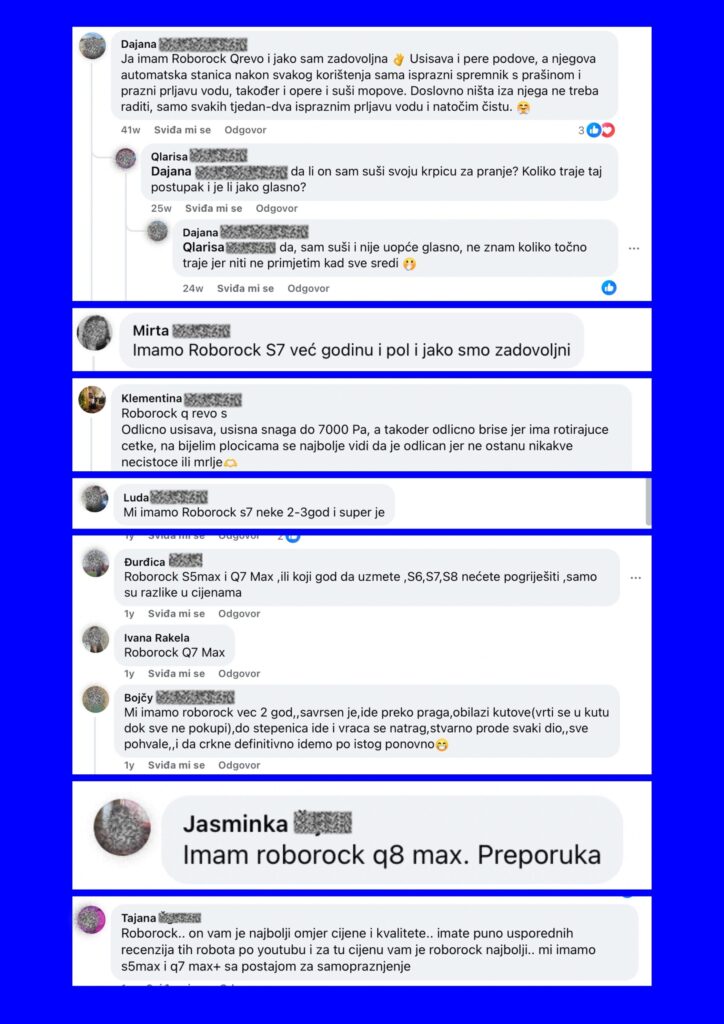Click Odgovor under Bojčy's comment
This screenshot has height=1024, width=724.
click(239, 765)
